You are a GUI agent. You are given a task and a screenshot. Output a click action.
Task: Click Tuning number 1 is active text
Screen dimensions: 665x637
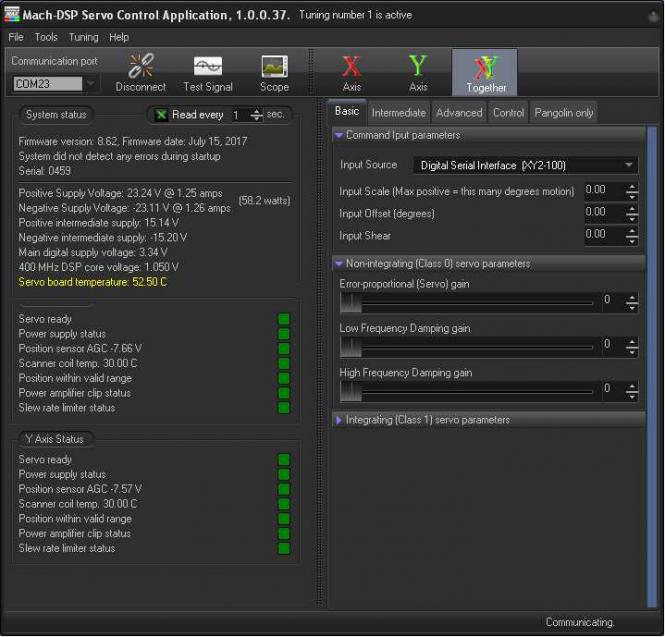355,15
